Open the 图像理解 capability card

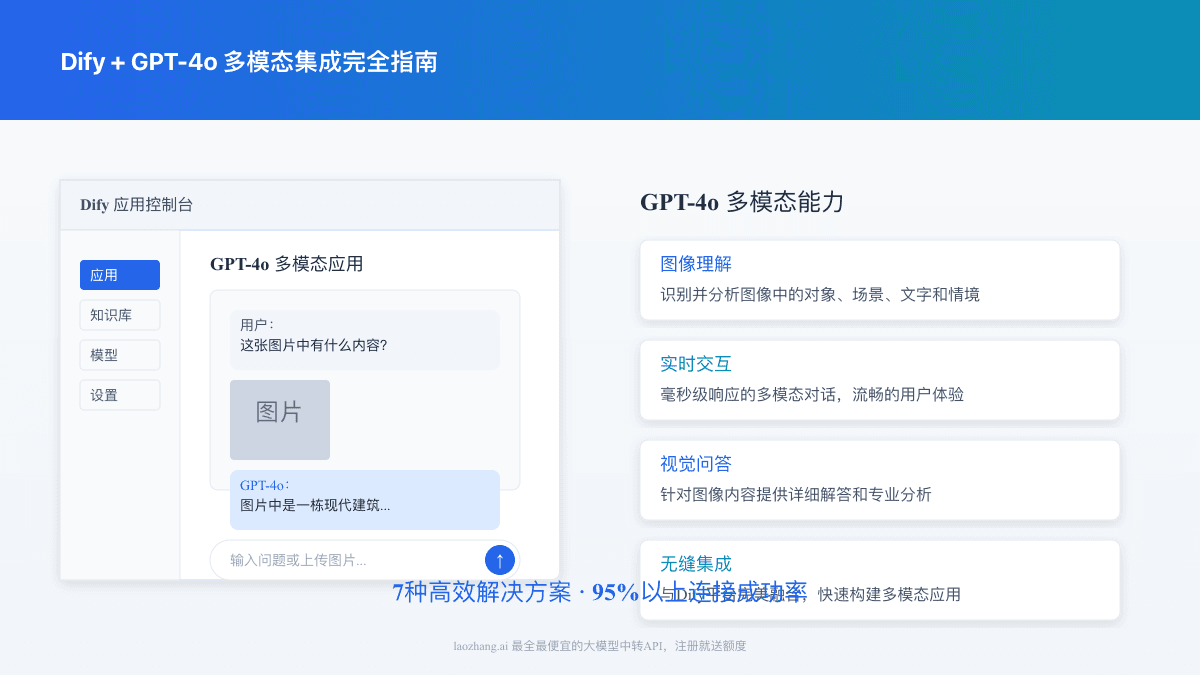pyautogui.click(x=880, y=280)
